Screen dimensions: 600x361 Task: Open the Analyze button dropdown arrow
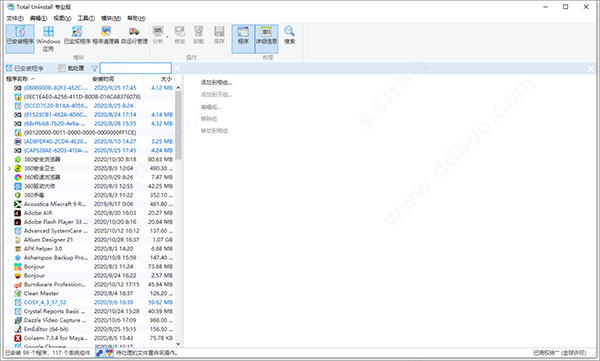167,37
